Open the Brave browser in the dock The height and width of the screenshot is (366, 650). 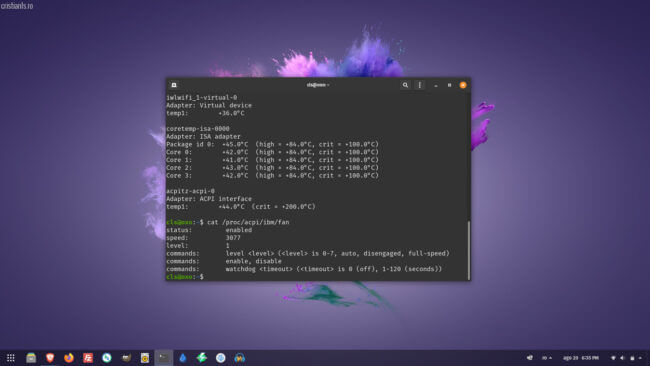click(x=50, y=358)
